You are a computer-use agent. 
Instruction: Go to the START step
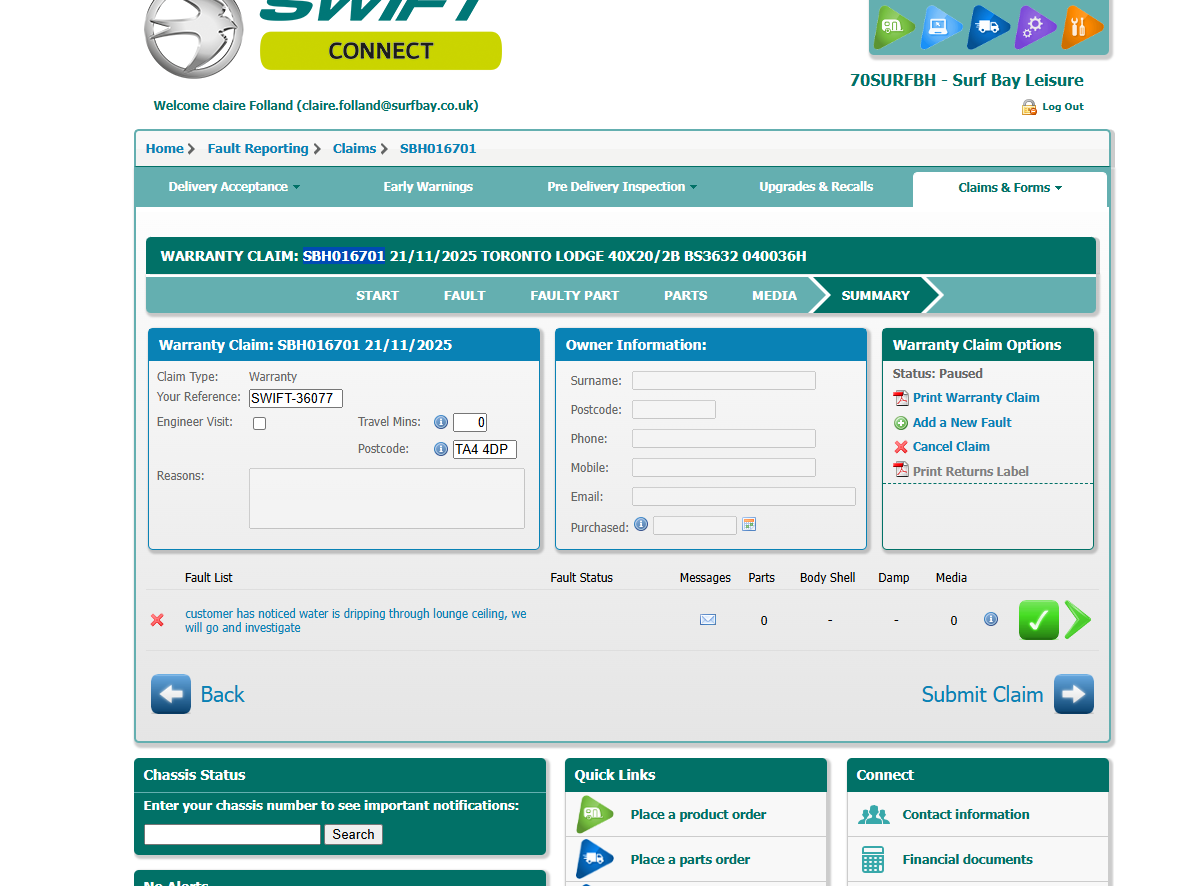click(x=377, y=296)
